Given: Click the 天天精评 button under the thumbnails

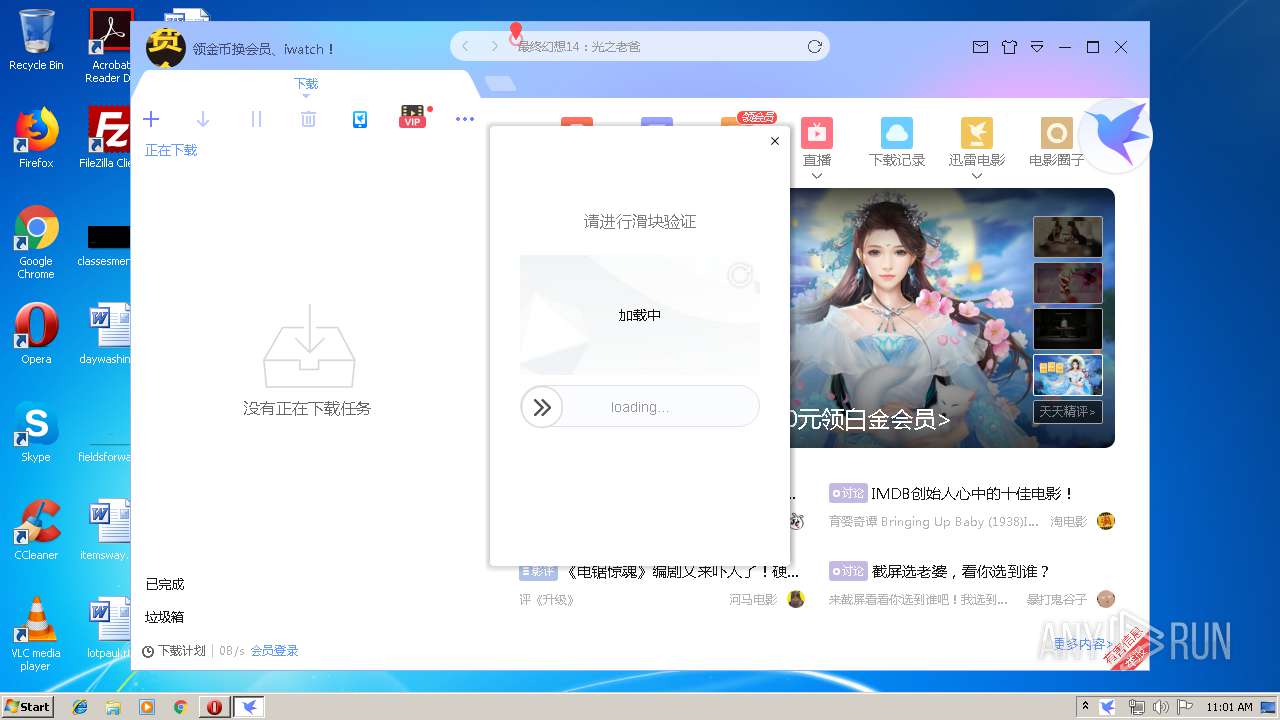Looking at the screenshot, I should (1067, 411).
